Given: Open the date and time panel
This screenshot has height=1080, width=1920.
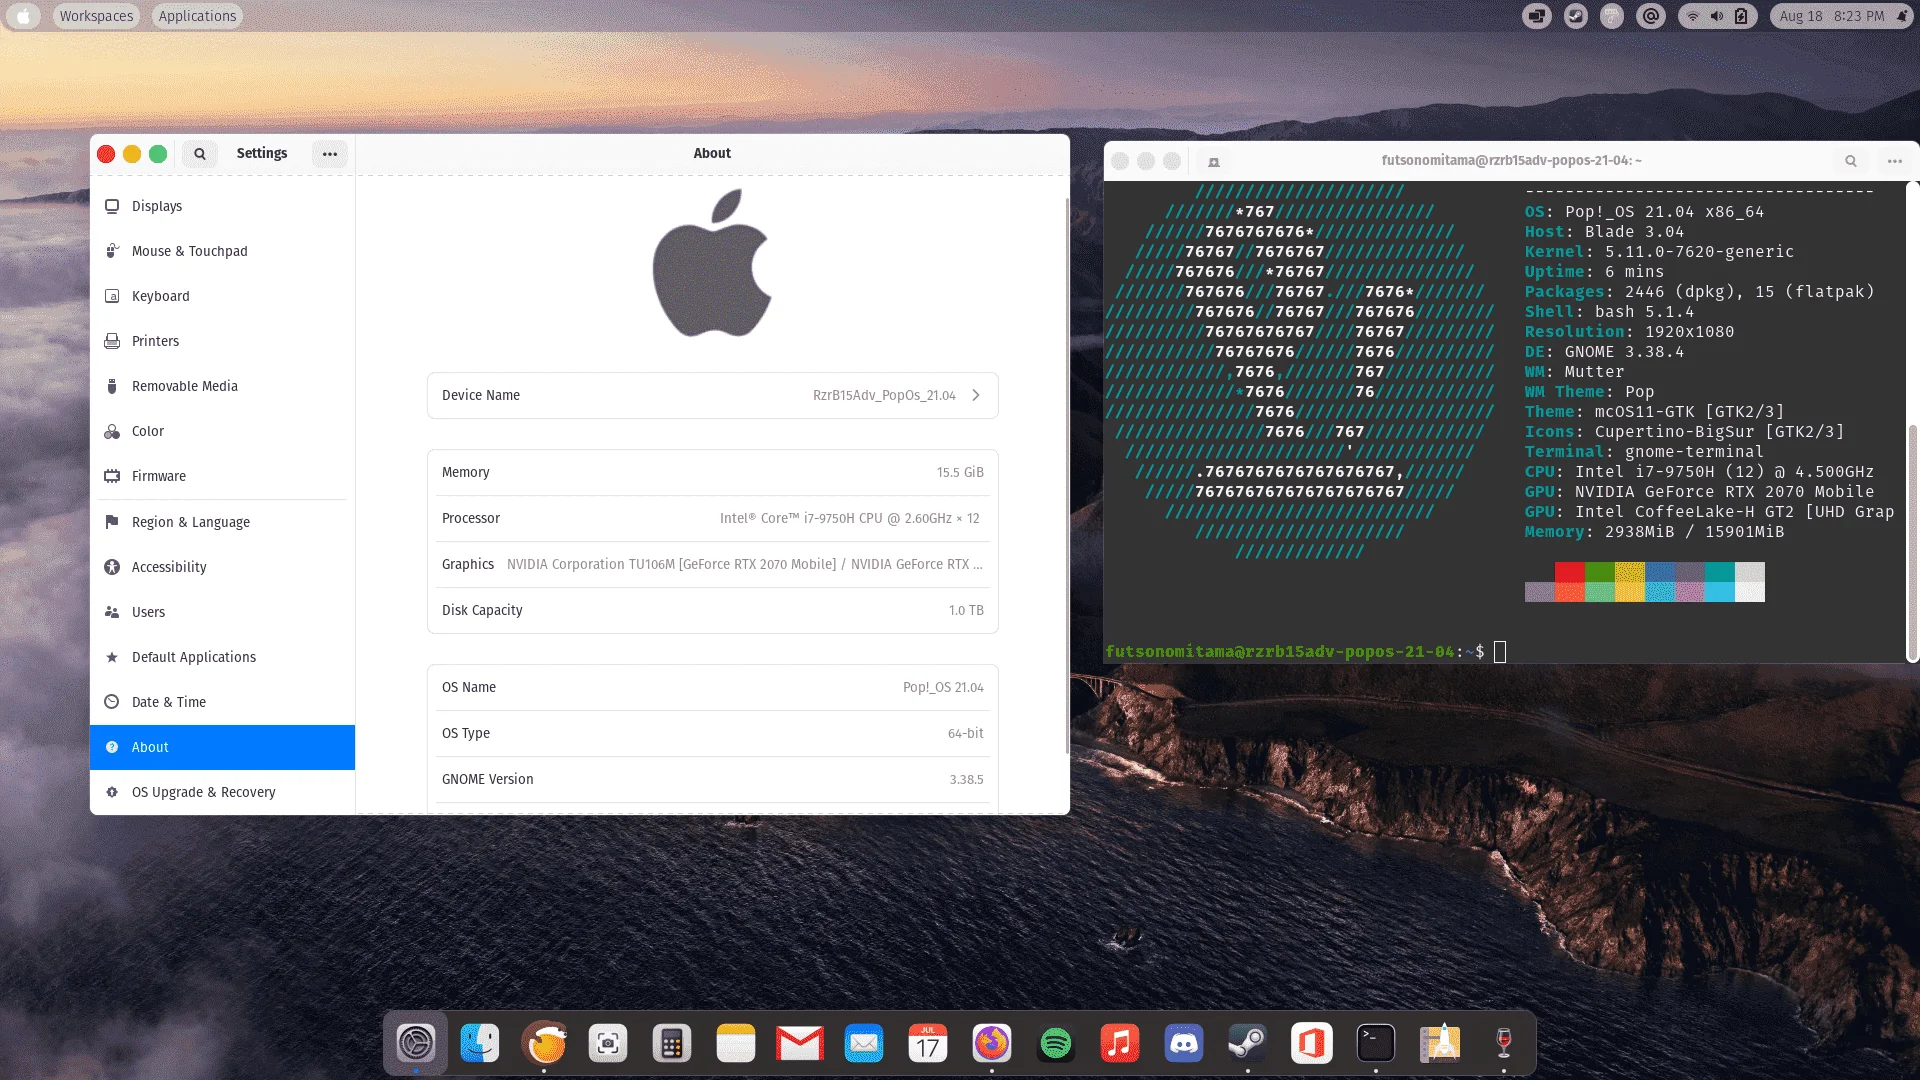Looking at the screenshot, I should pyautogui.click(x=1832, y=16).
